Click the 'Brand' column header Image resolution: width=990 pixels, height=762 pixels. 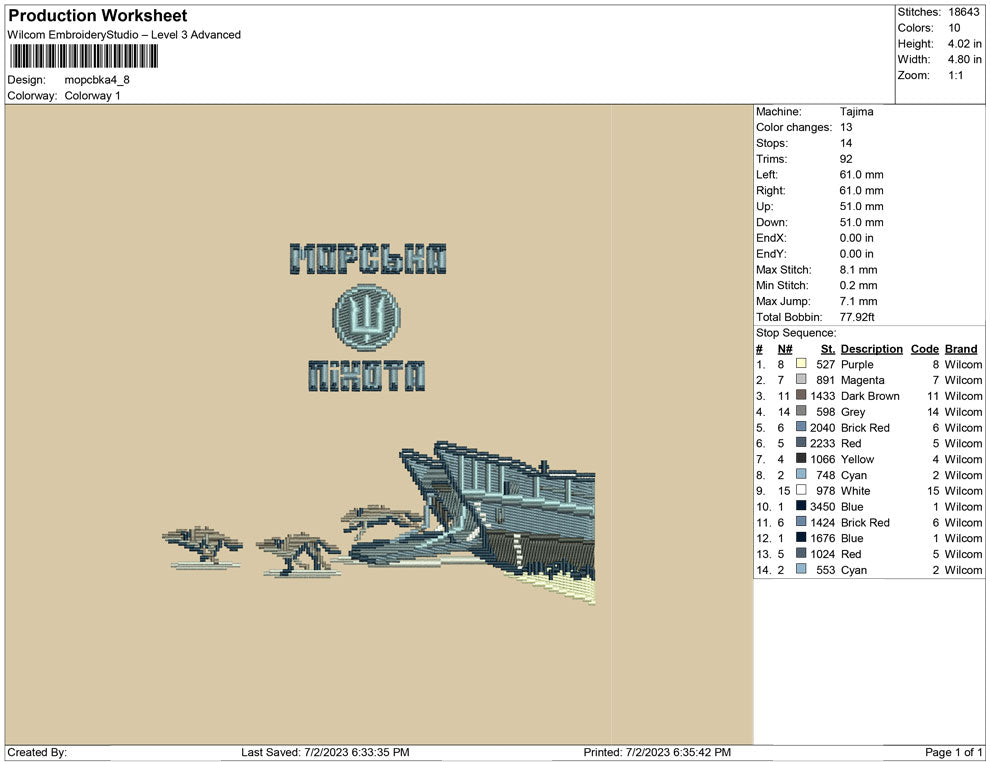pos(961,348)
